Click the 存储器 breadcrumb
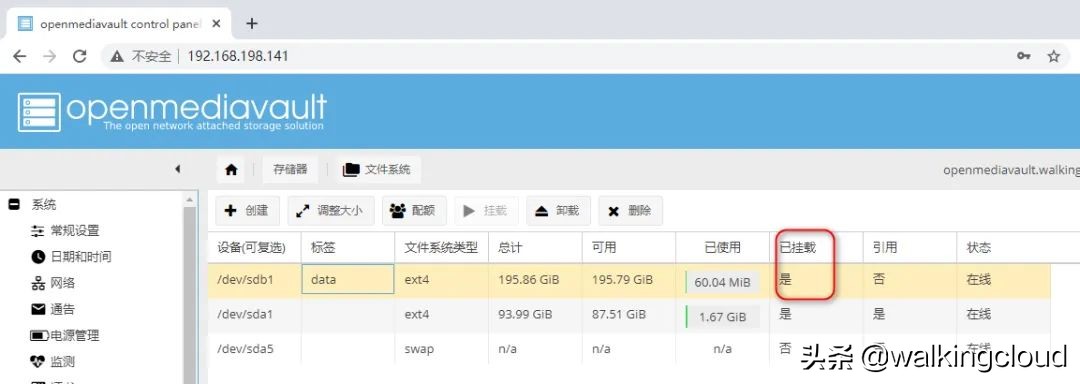This screenshot has height=384, width=1080. tap(290, 169)
